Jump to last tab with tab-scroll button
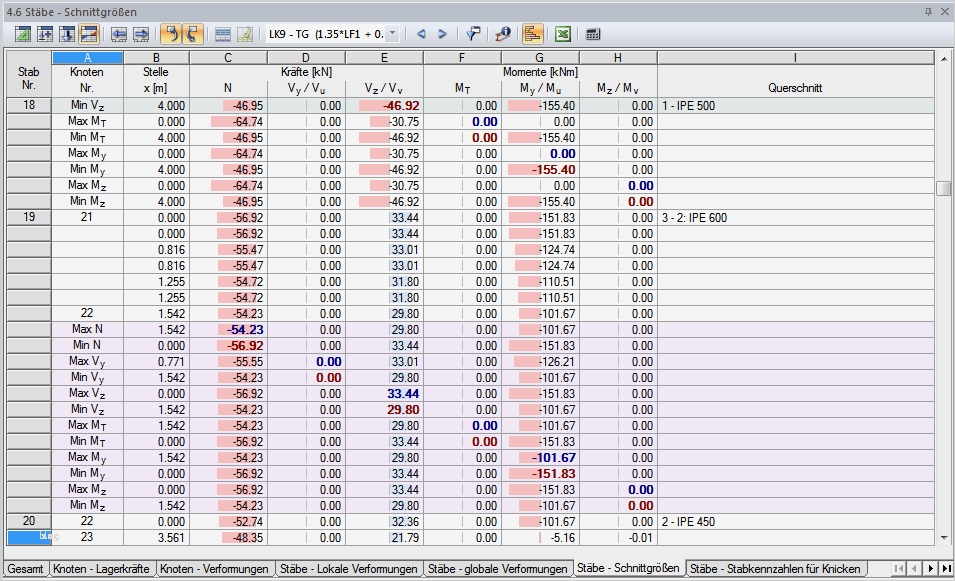Viewport: 955px width, 581px height. (946, 568)
